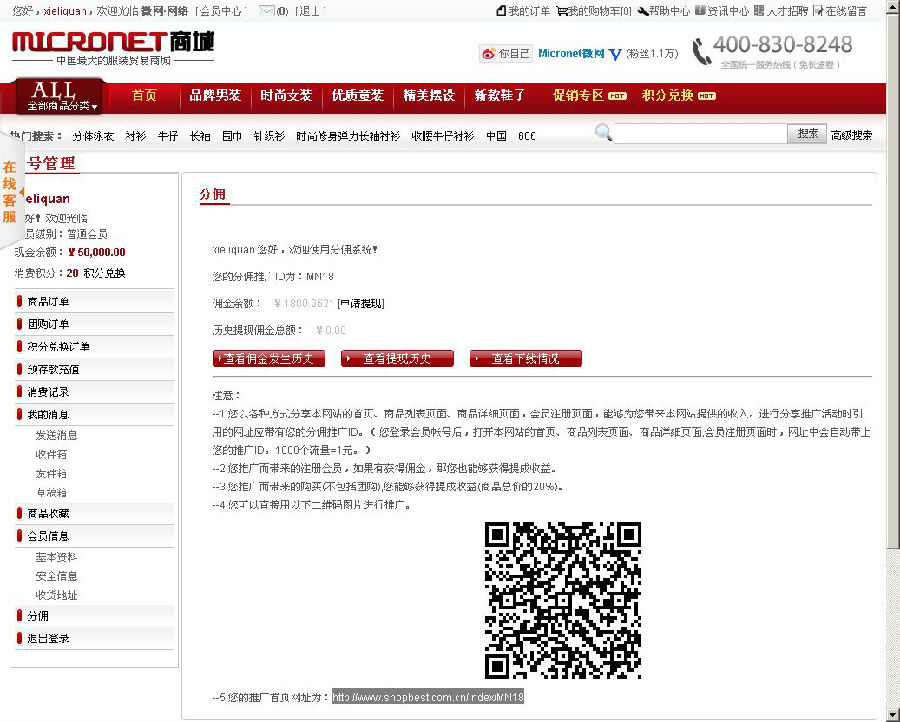The height and width of the screenshot is (722, 900).
Task: Focus the product search input field
Action: tap(700, 134)
